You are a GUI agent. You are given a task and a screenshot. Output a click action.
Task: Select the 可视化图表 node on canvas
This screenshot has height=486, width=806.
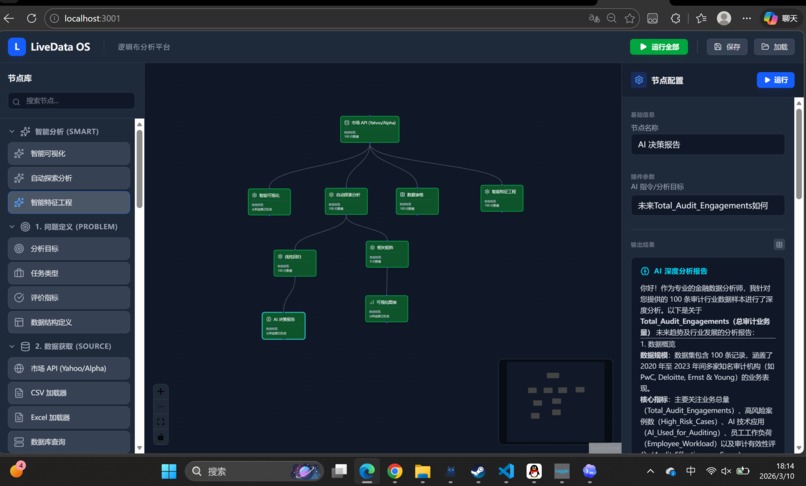pos(387,309)
